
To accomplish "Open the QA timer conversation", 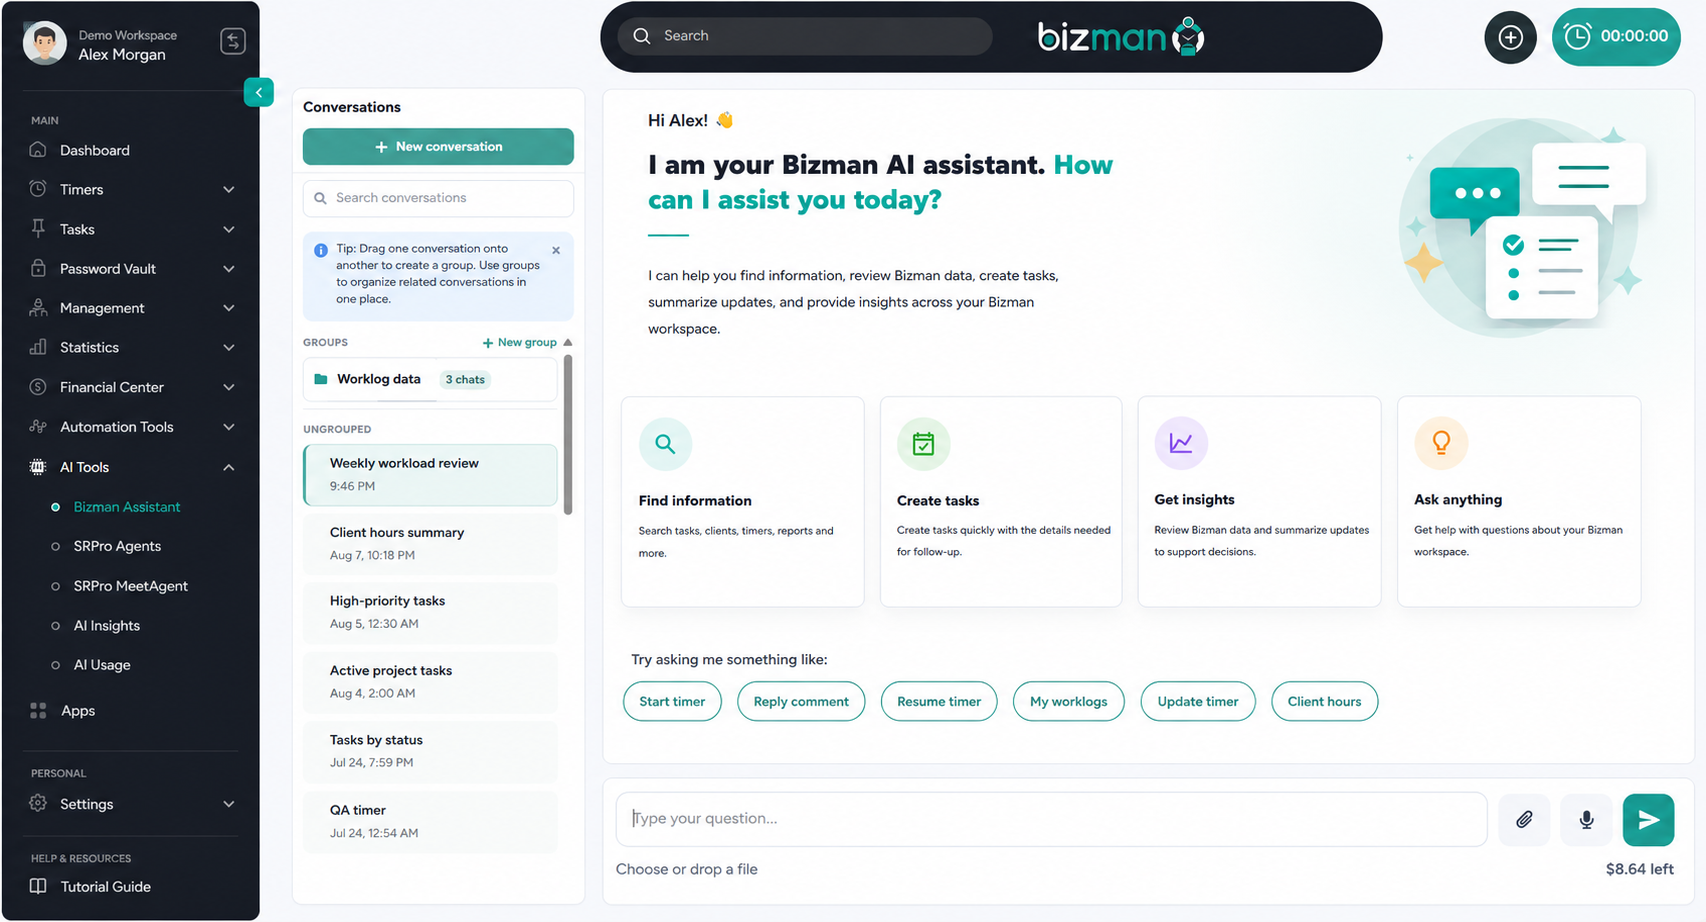I will pyautogui.click(x=430, y=821).
